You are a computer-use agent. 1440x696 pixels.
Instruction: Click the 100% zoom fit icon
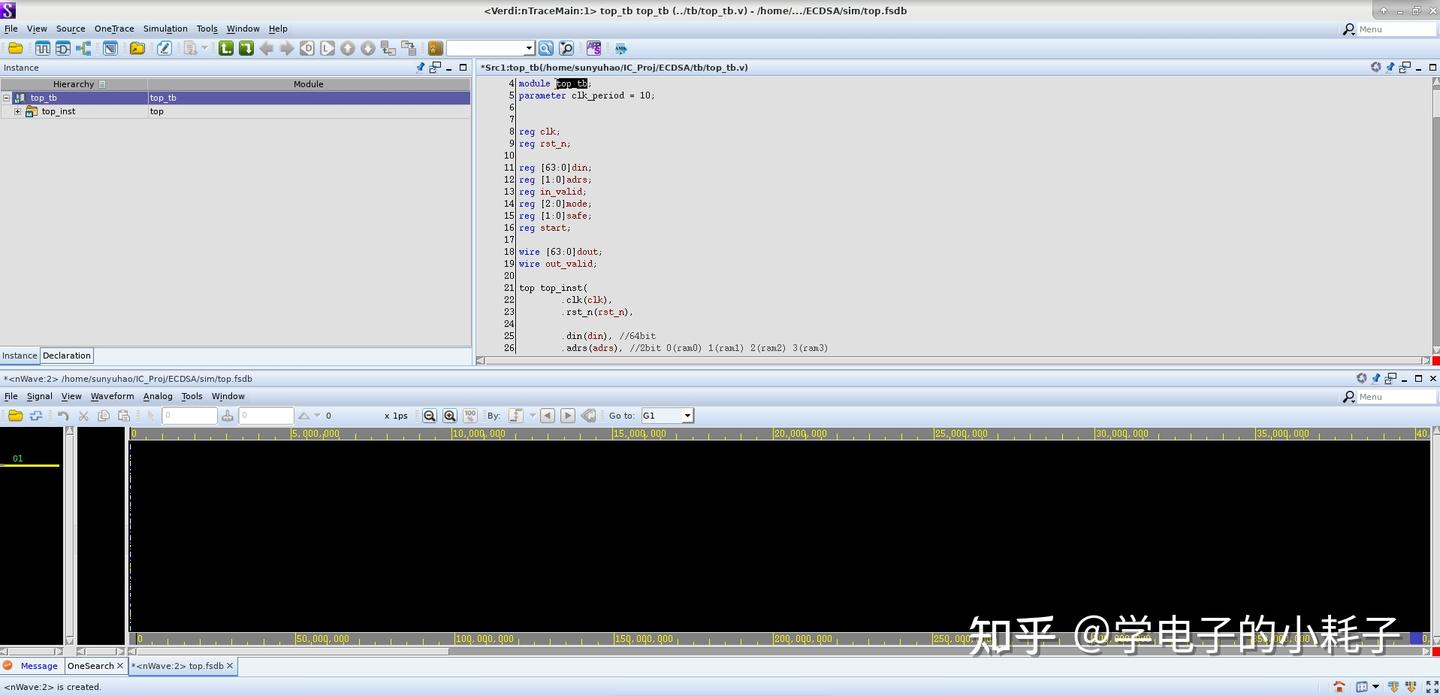pyautogui.click(x=470, y=415)
